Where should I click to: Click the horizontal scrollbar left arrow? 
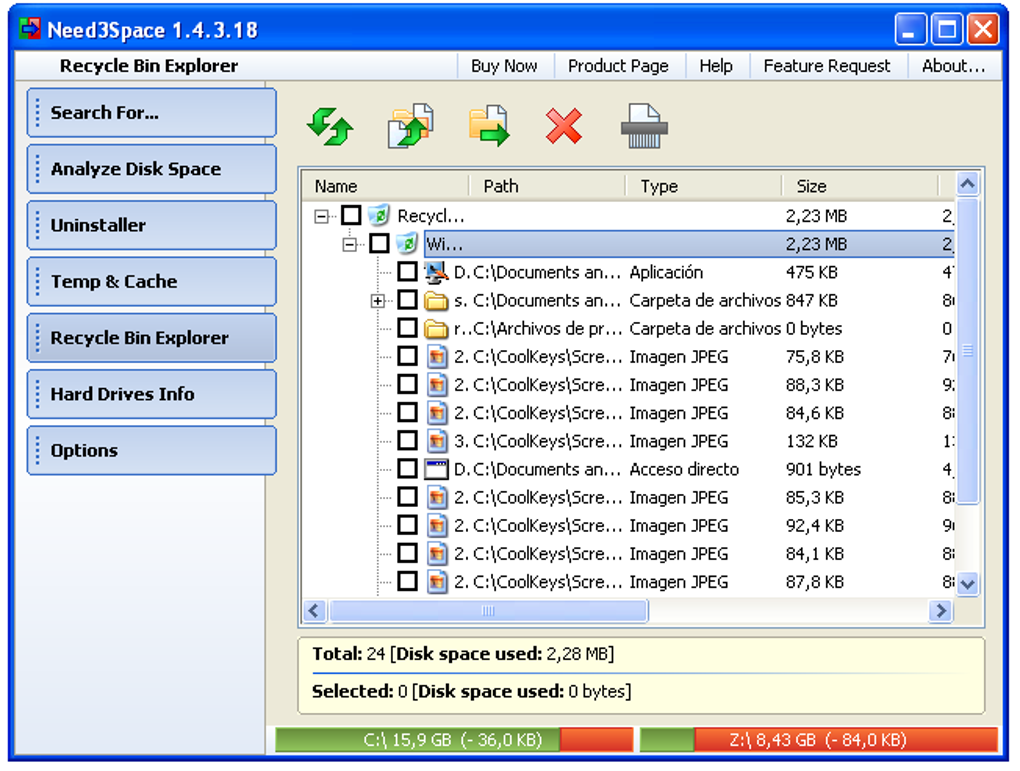(315, 610)
